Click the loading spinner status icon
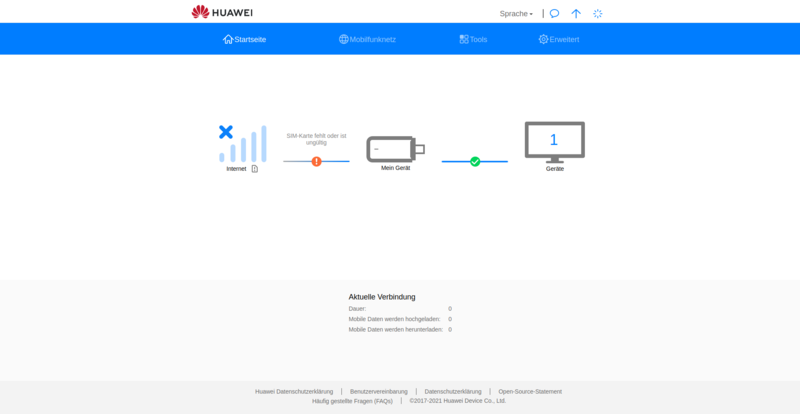 (x=598, y=14)
